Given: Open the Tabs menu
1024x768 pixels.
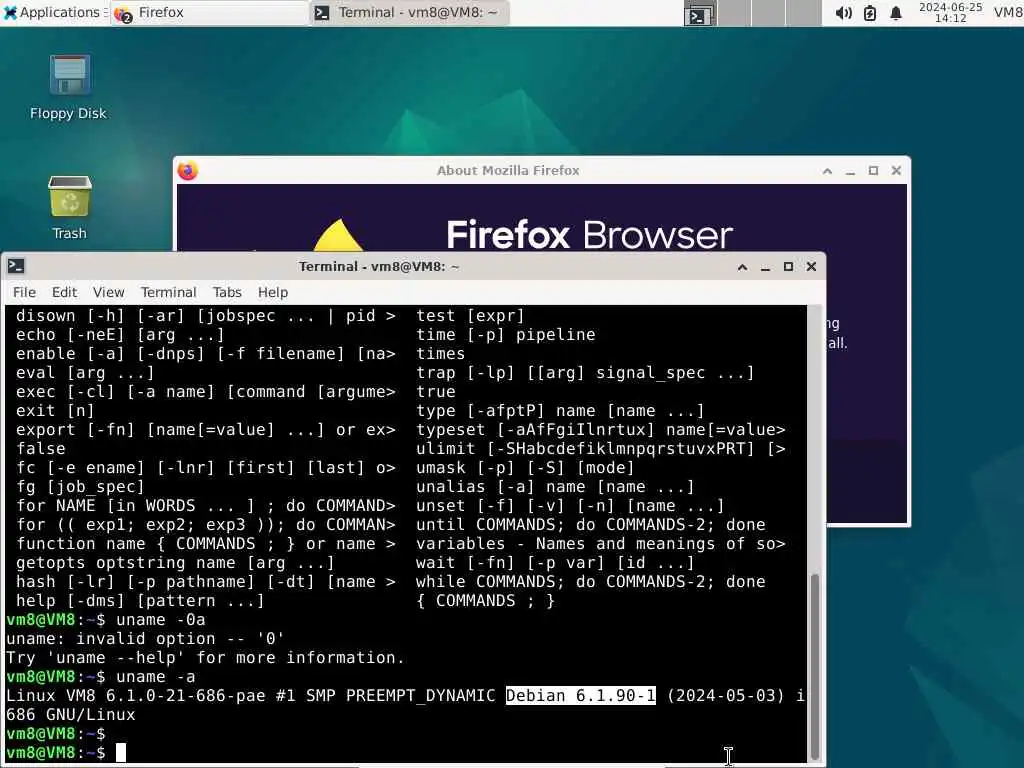Looking at the screenshot, I should coord(227,292).
